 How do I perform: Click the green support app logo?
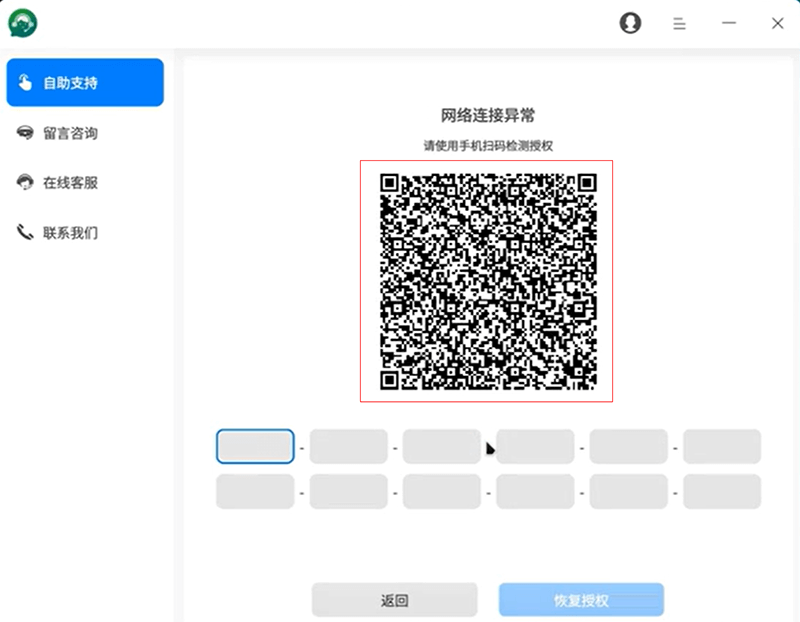[22, 23]
